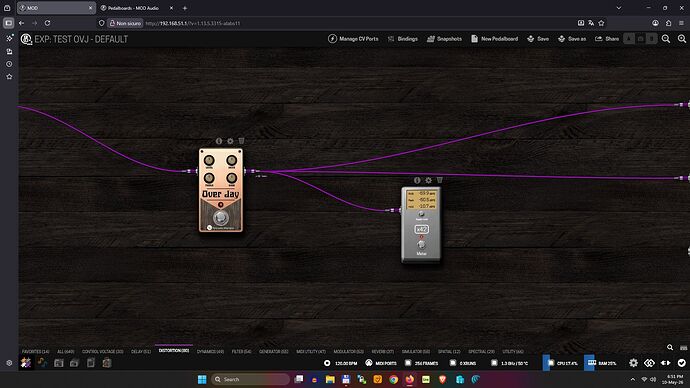The height and width of the screenshot is (388, 690).
Task: Click the small knob under Meter display
Action: click(421, 214)
